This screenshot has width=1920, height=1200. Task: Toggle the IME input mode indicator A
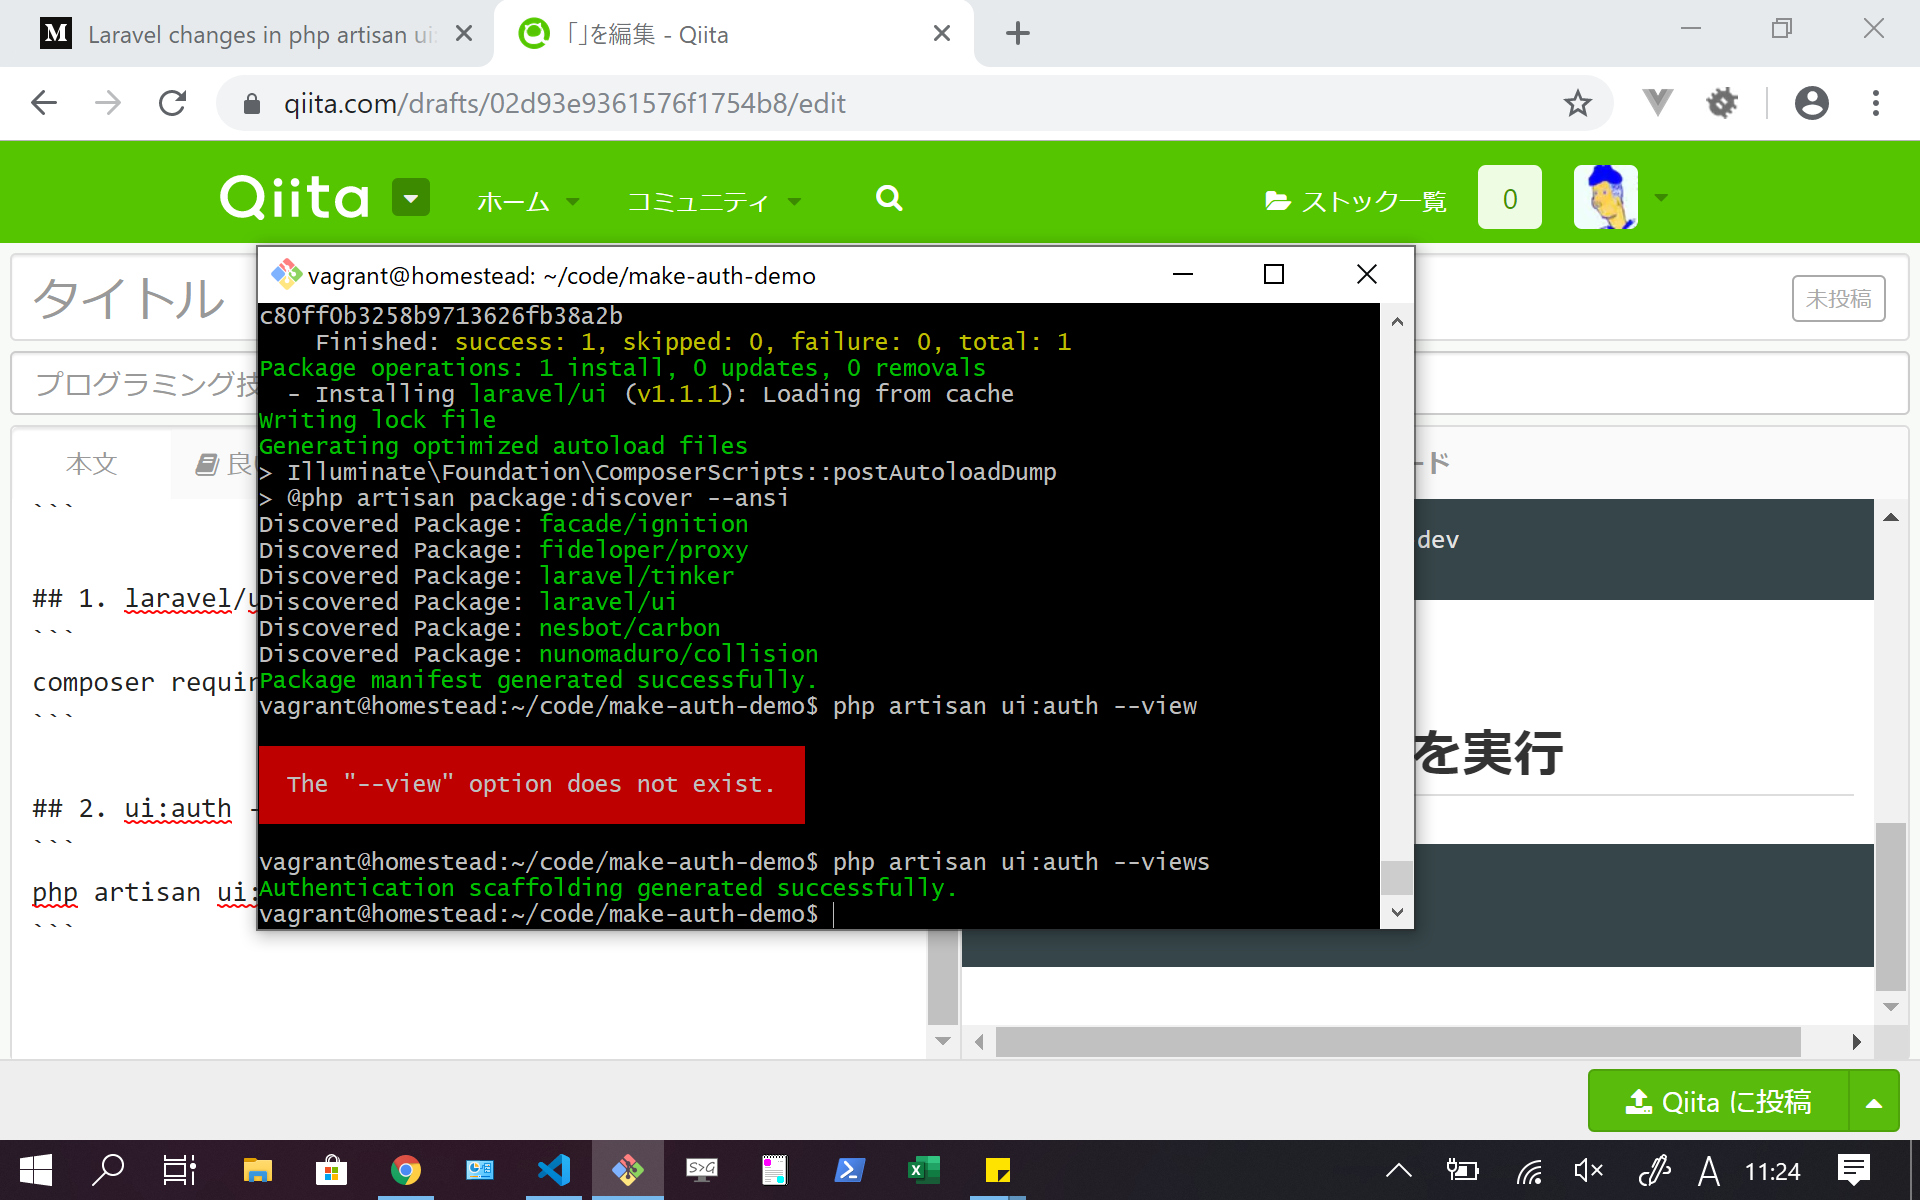click(x=1708, y=1170)
